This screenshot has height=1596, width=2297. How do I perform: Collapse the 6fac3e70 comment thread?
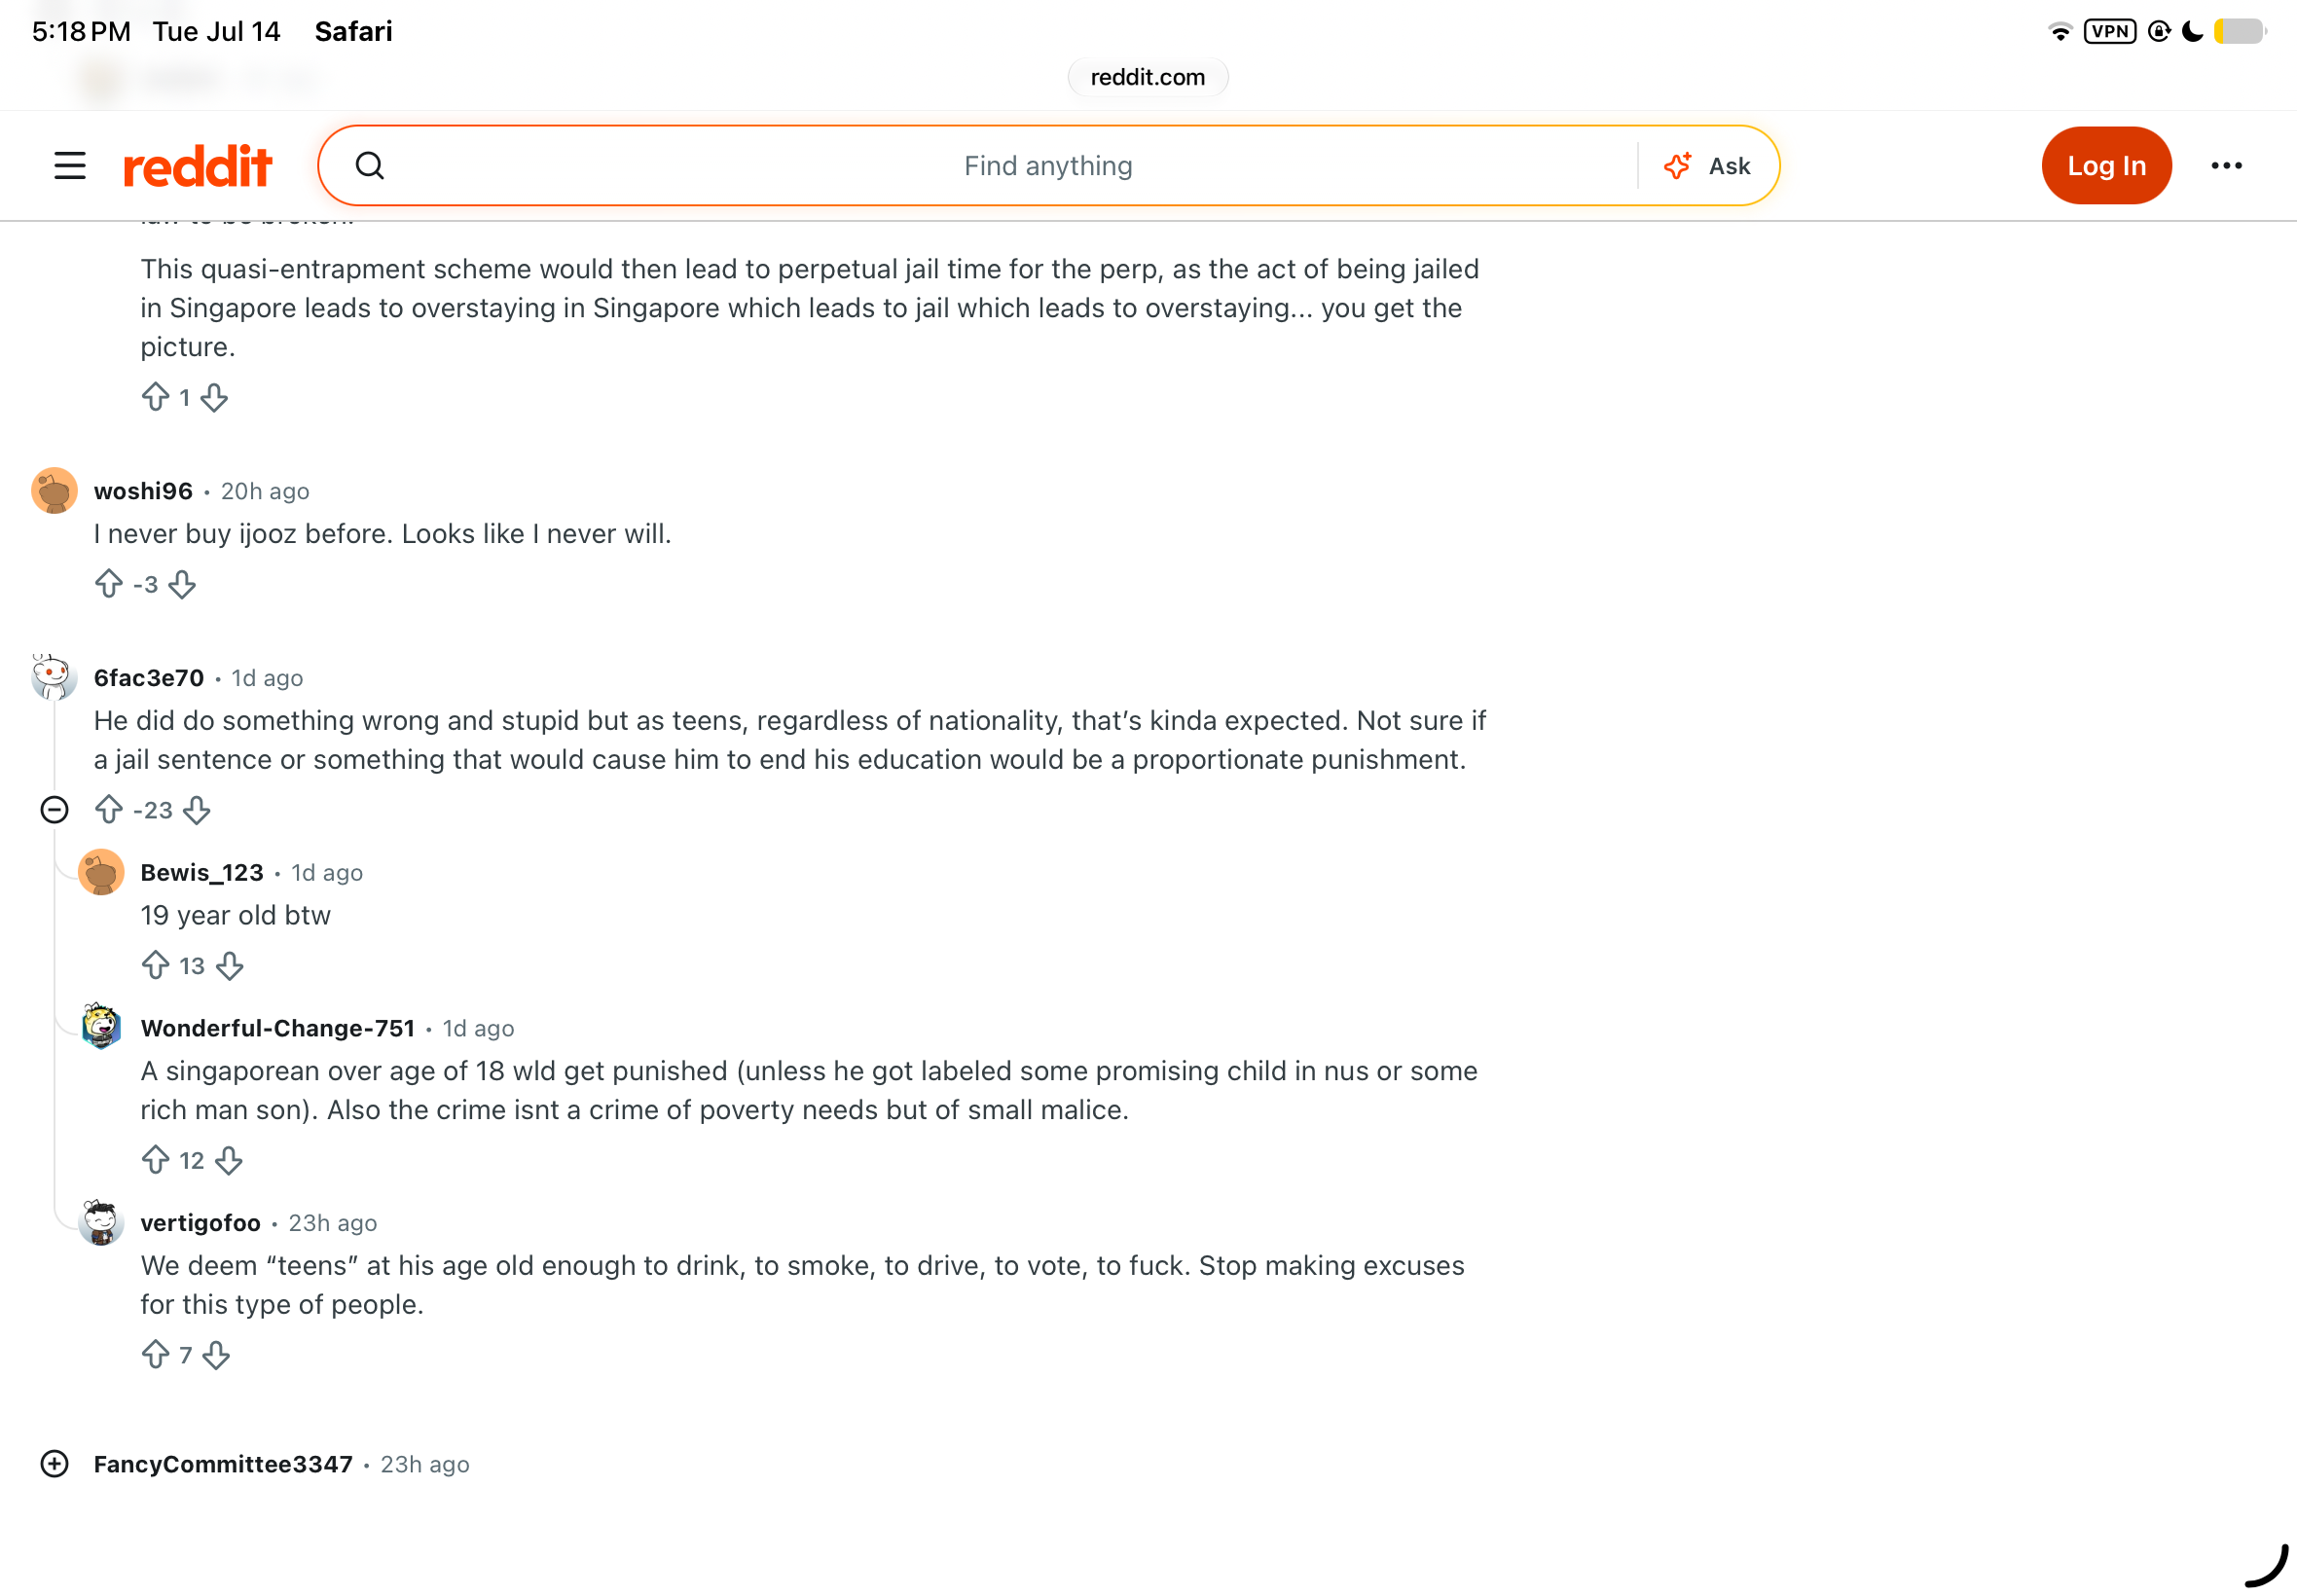[54, 809]
